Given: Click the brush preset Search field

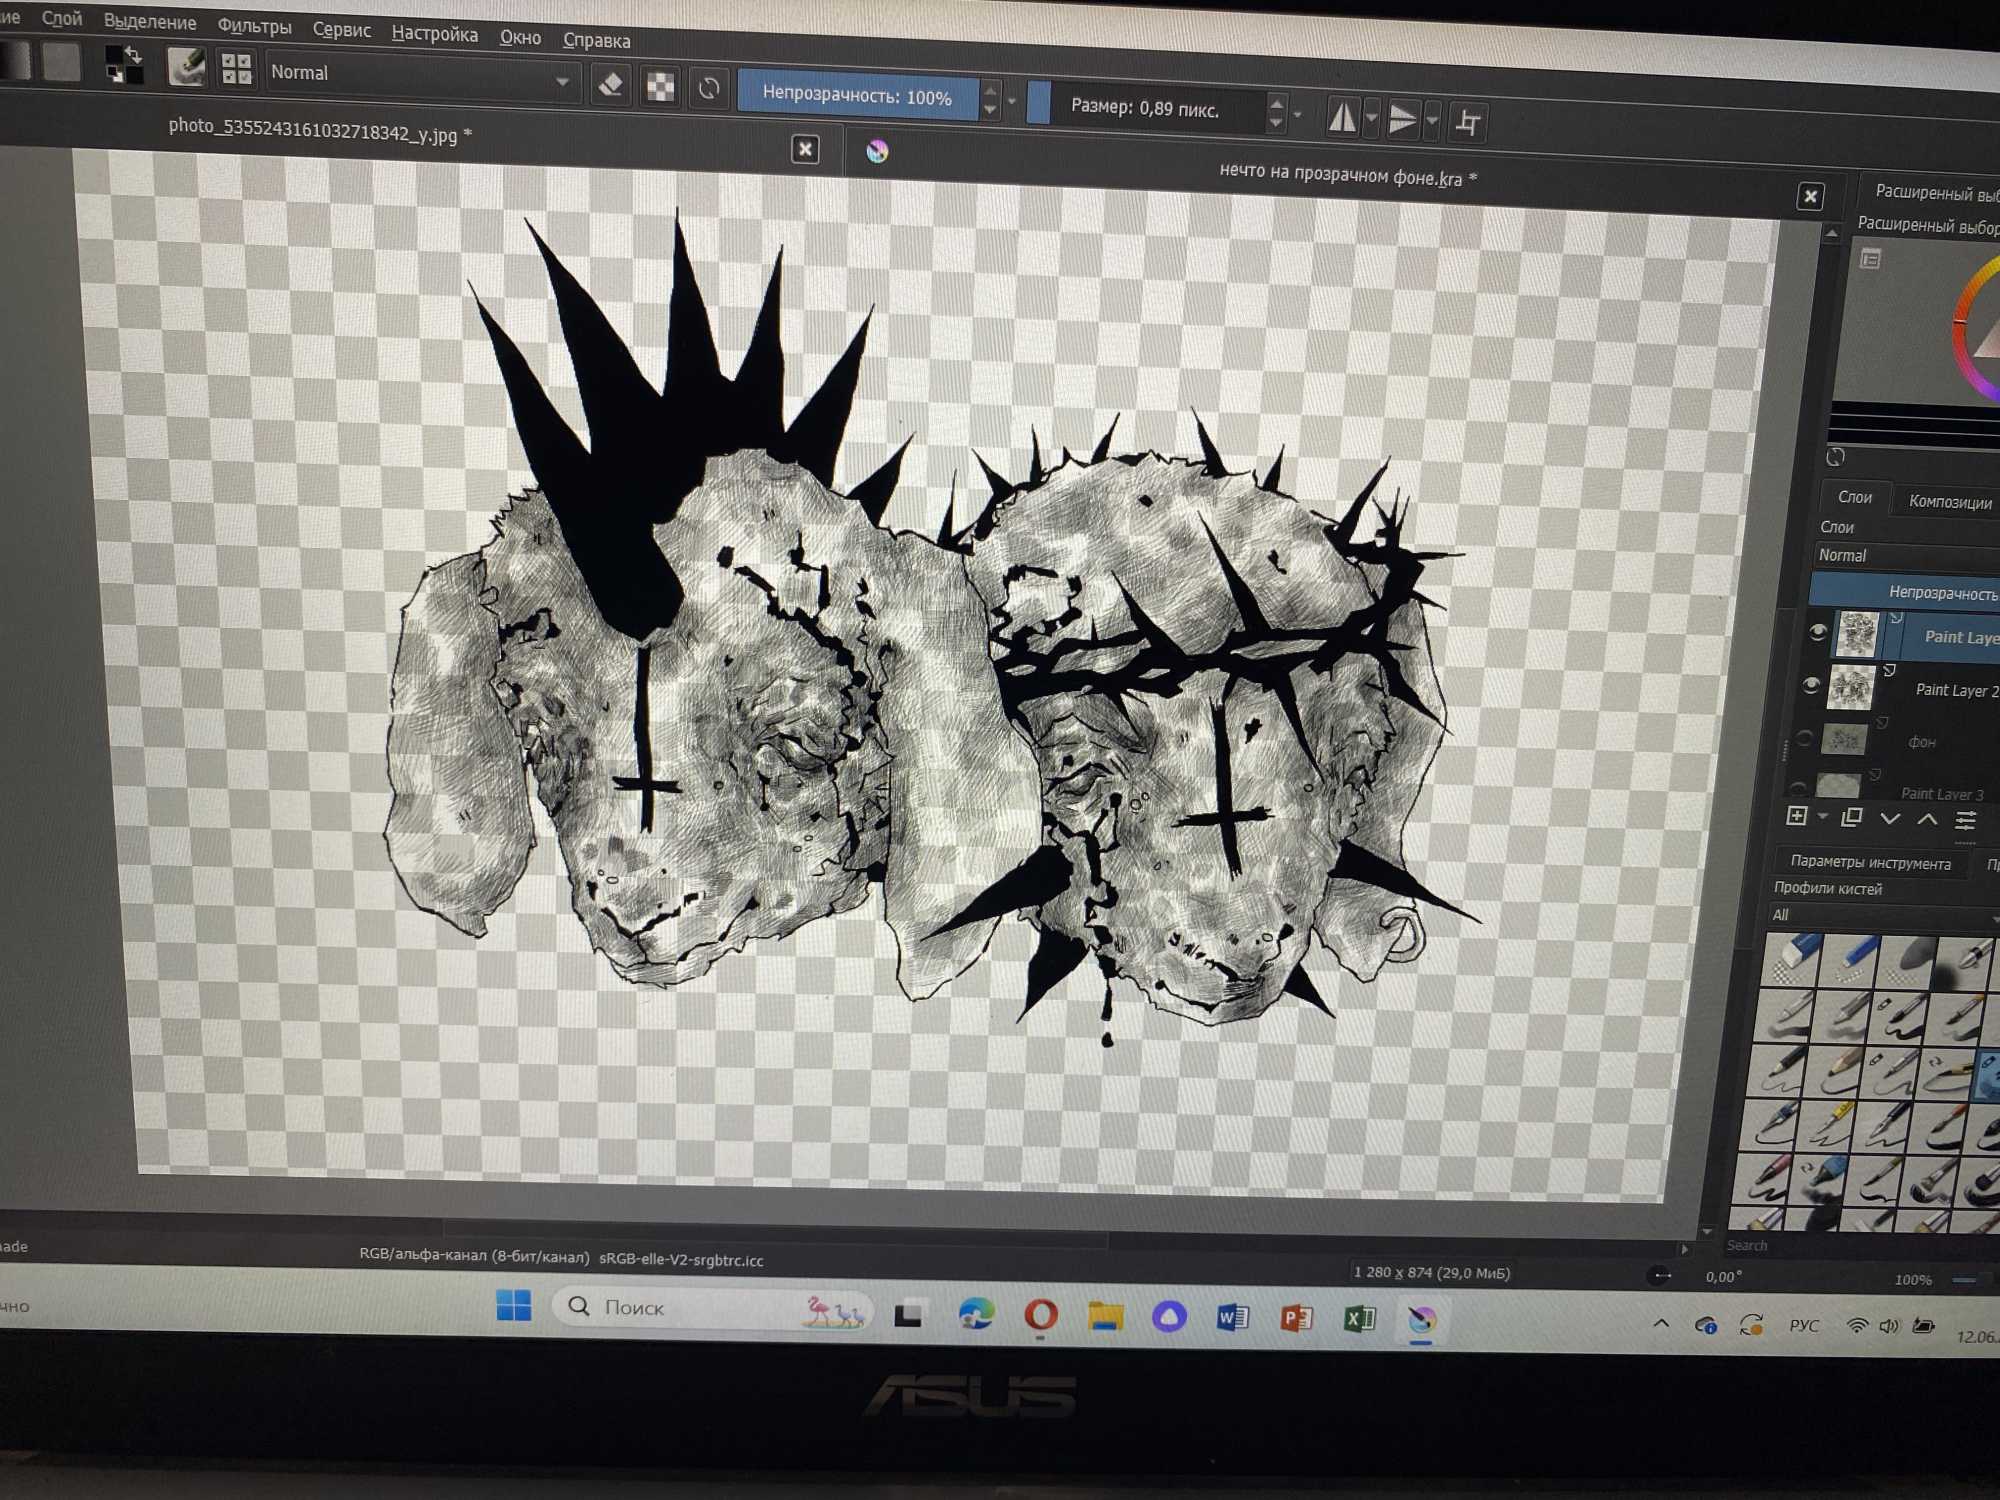Looking at the screenshot, I should point(1860,1246).
